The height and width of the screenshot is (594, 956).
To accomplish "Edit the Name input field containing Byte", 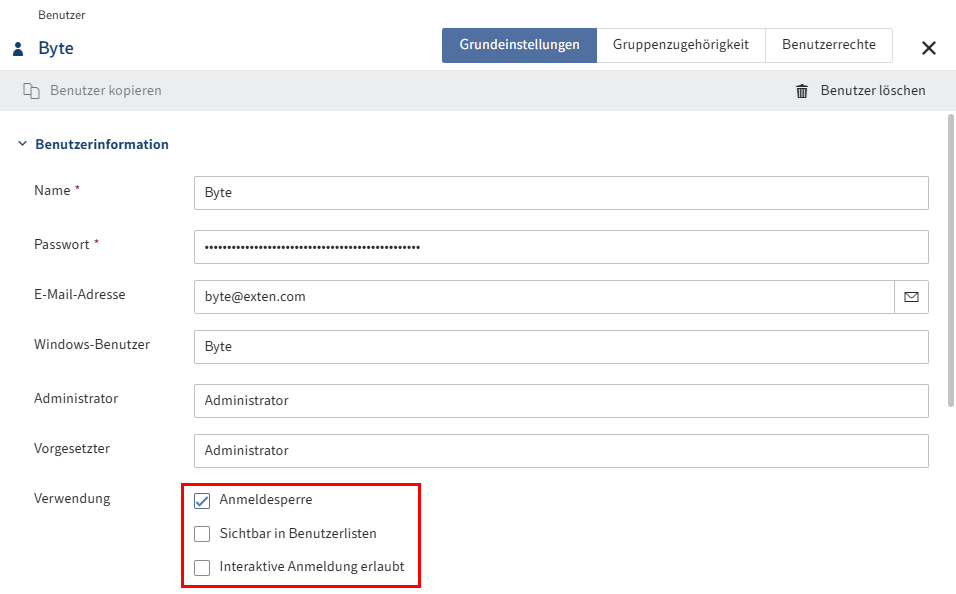I will pyautogui.click(x=560, y=193).
